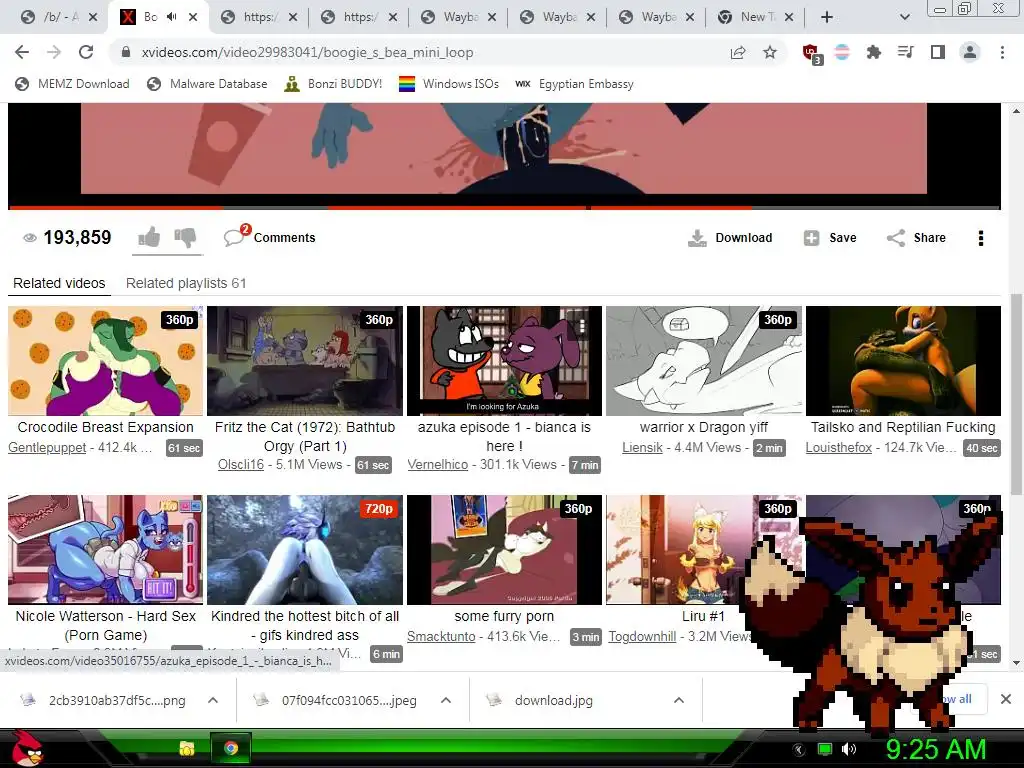Open the Angry Birds start button
Screen dimensions: 1024x768
pyautogui.click(x=26, y=748)
